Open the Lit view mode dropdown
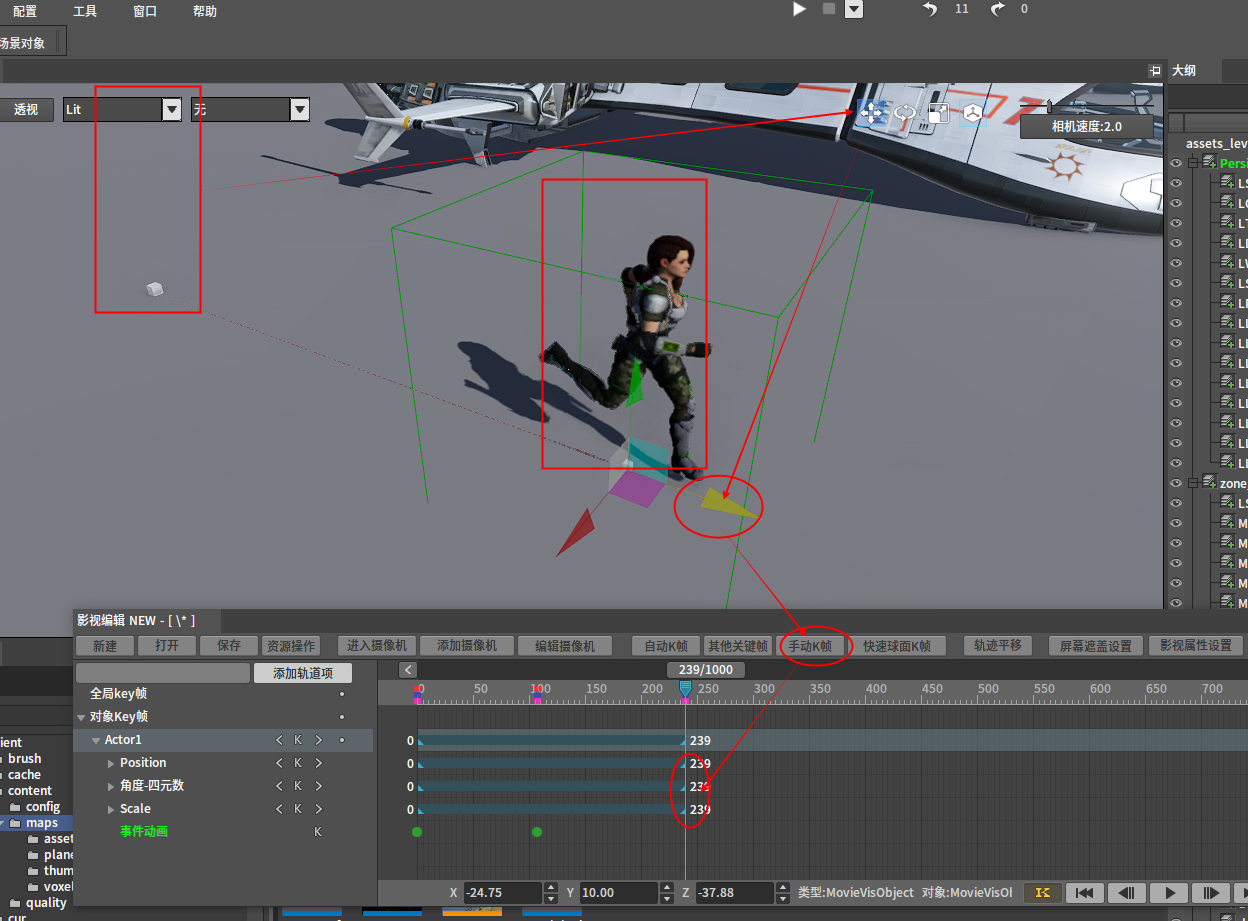Viewport: 1248px width, 921px height. pyautogui.click(x=172, y=109)
